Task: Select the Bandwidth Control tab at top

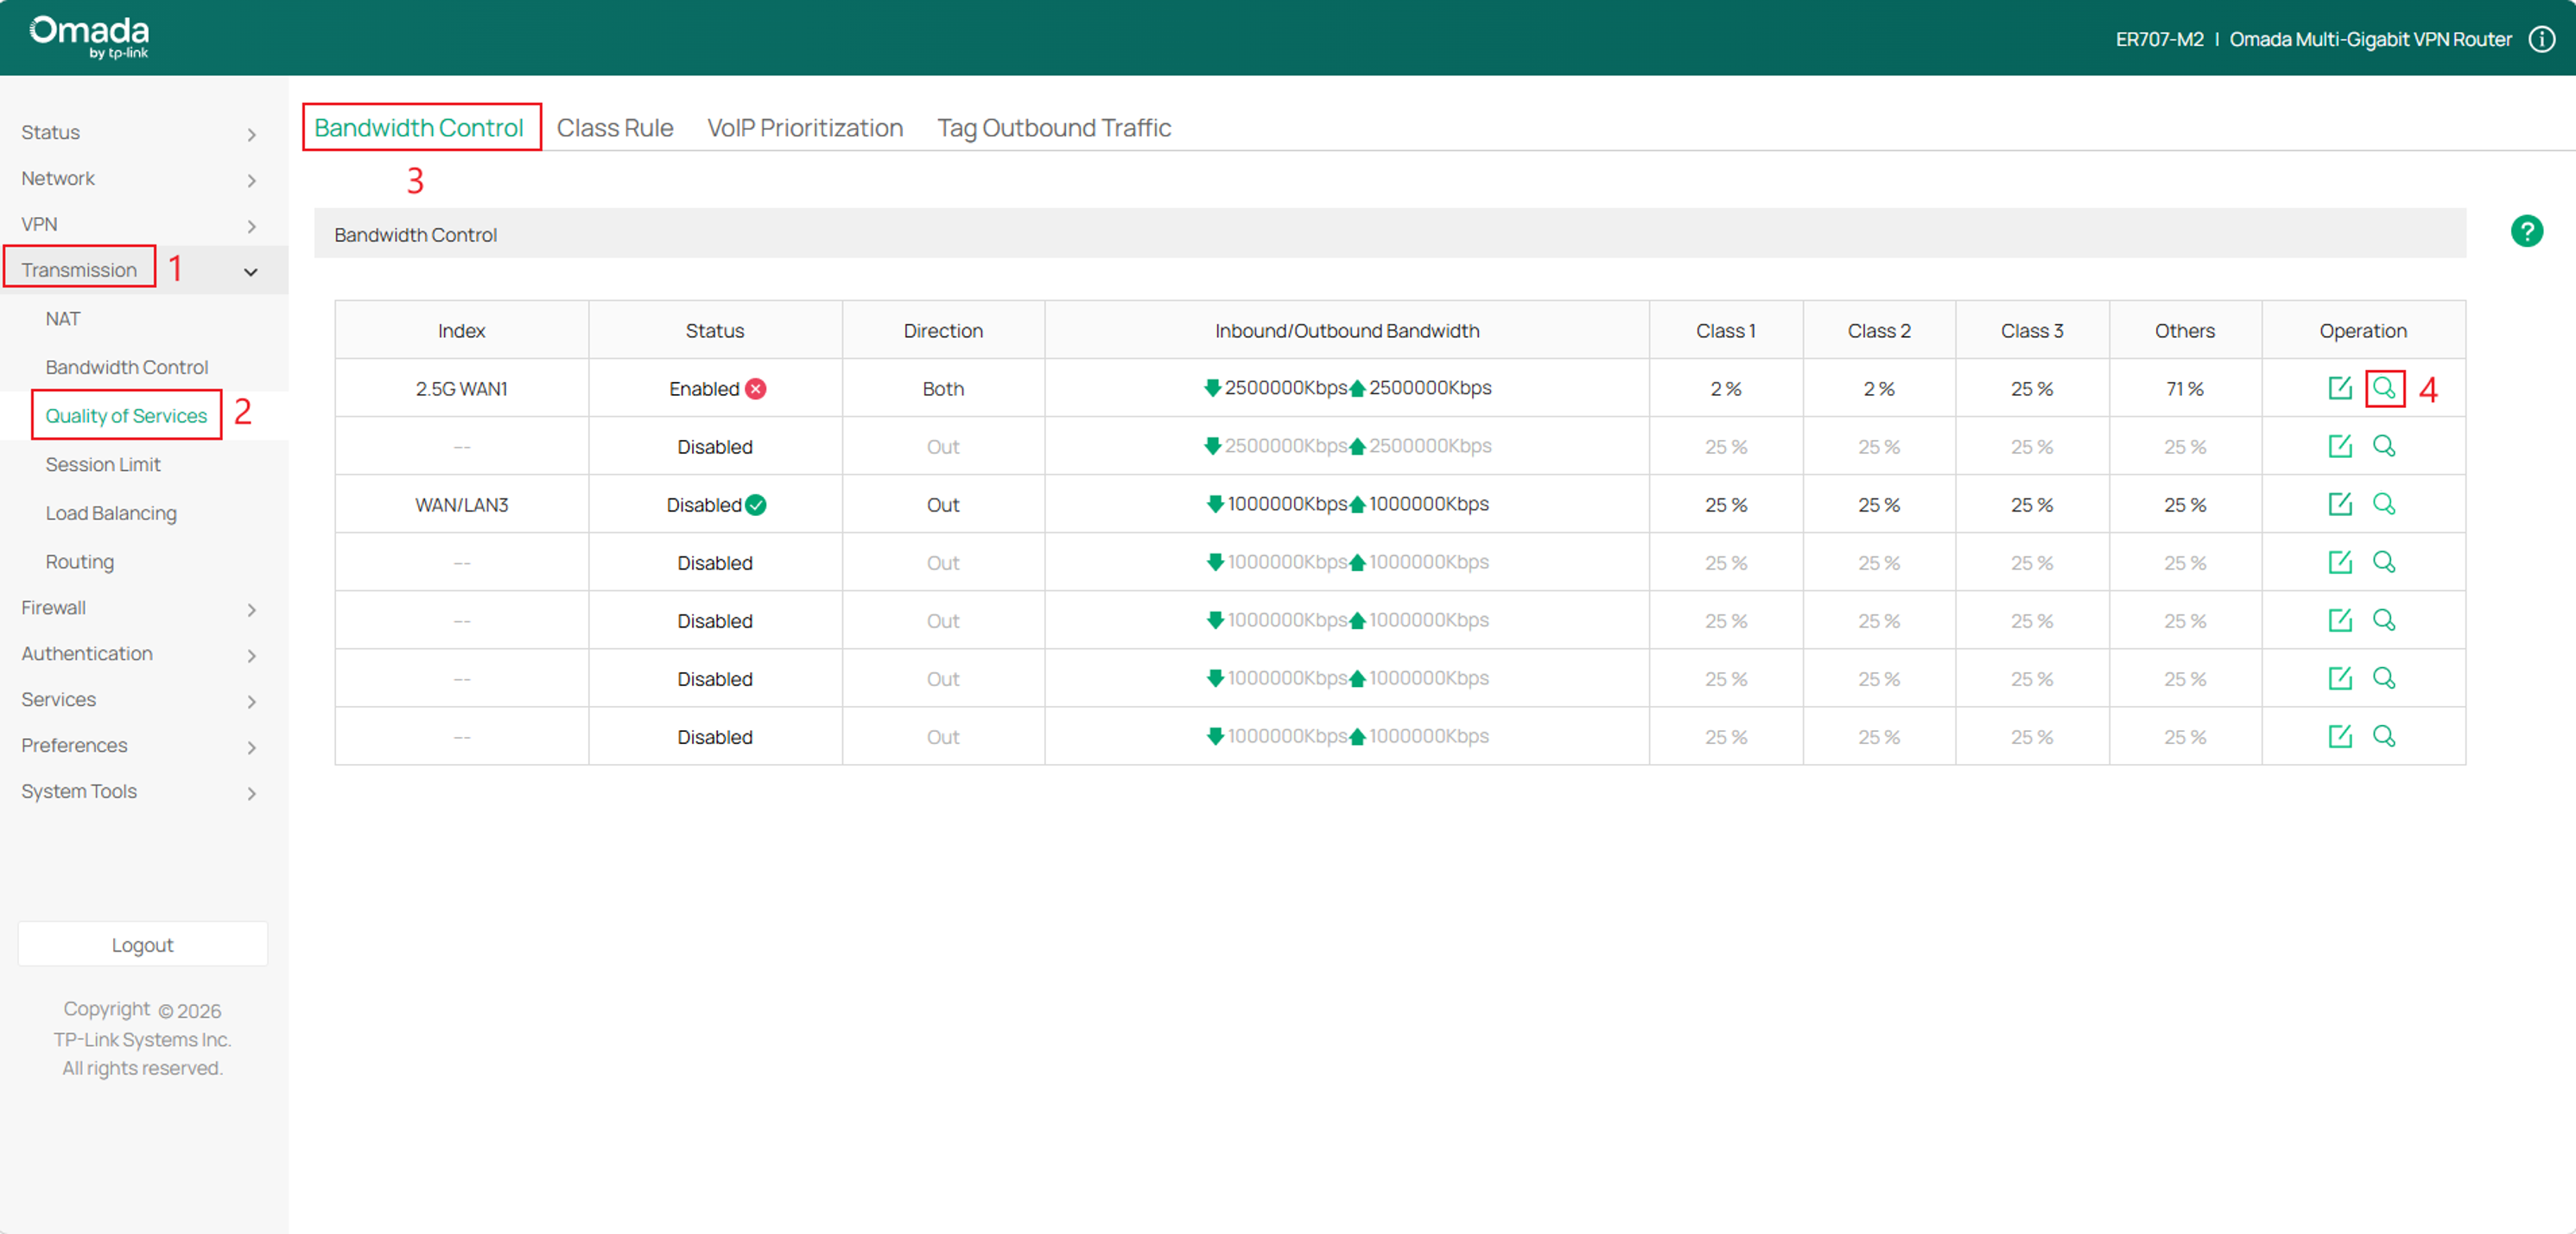Action: point(419,128)
